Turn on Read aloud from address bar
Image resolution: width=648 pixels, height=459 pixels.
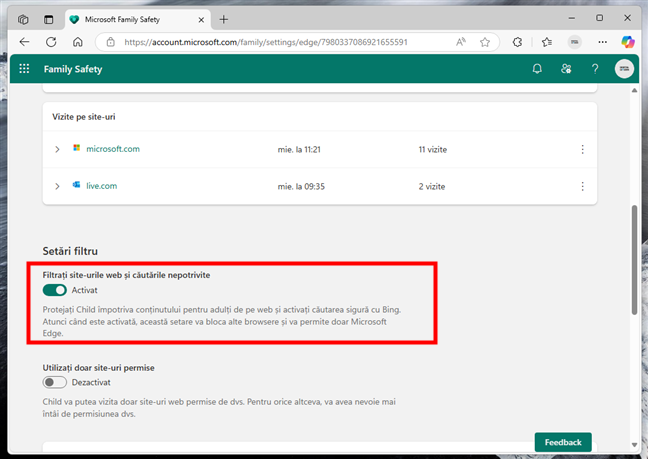point(461,42)
